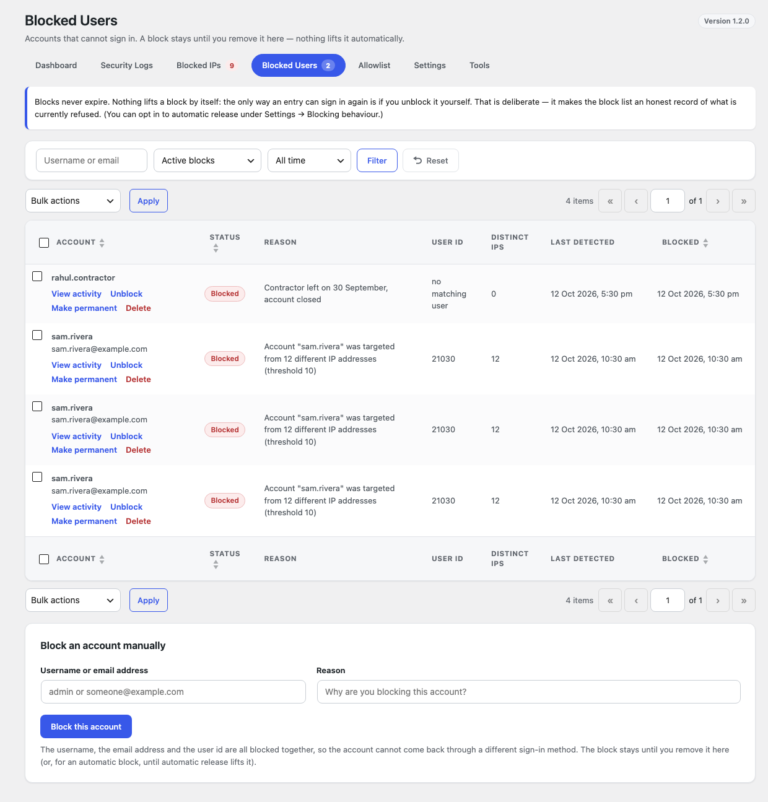Viewport: 768px width, 802px height.
Task: Click the Blocked Users page heading
Action: click(x=71, y=20)
